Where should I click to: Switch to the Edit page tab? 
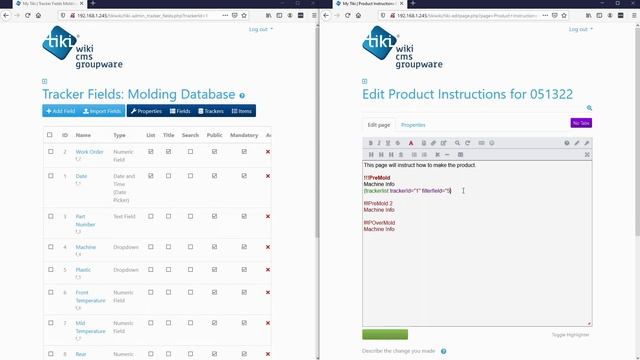[379, 125]
